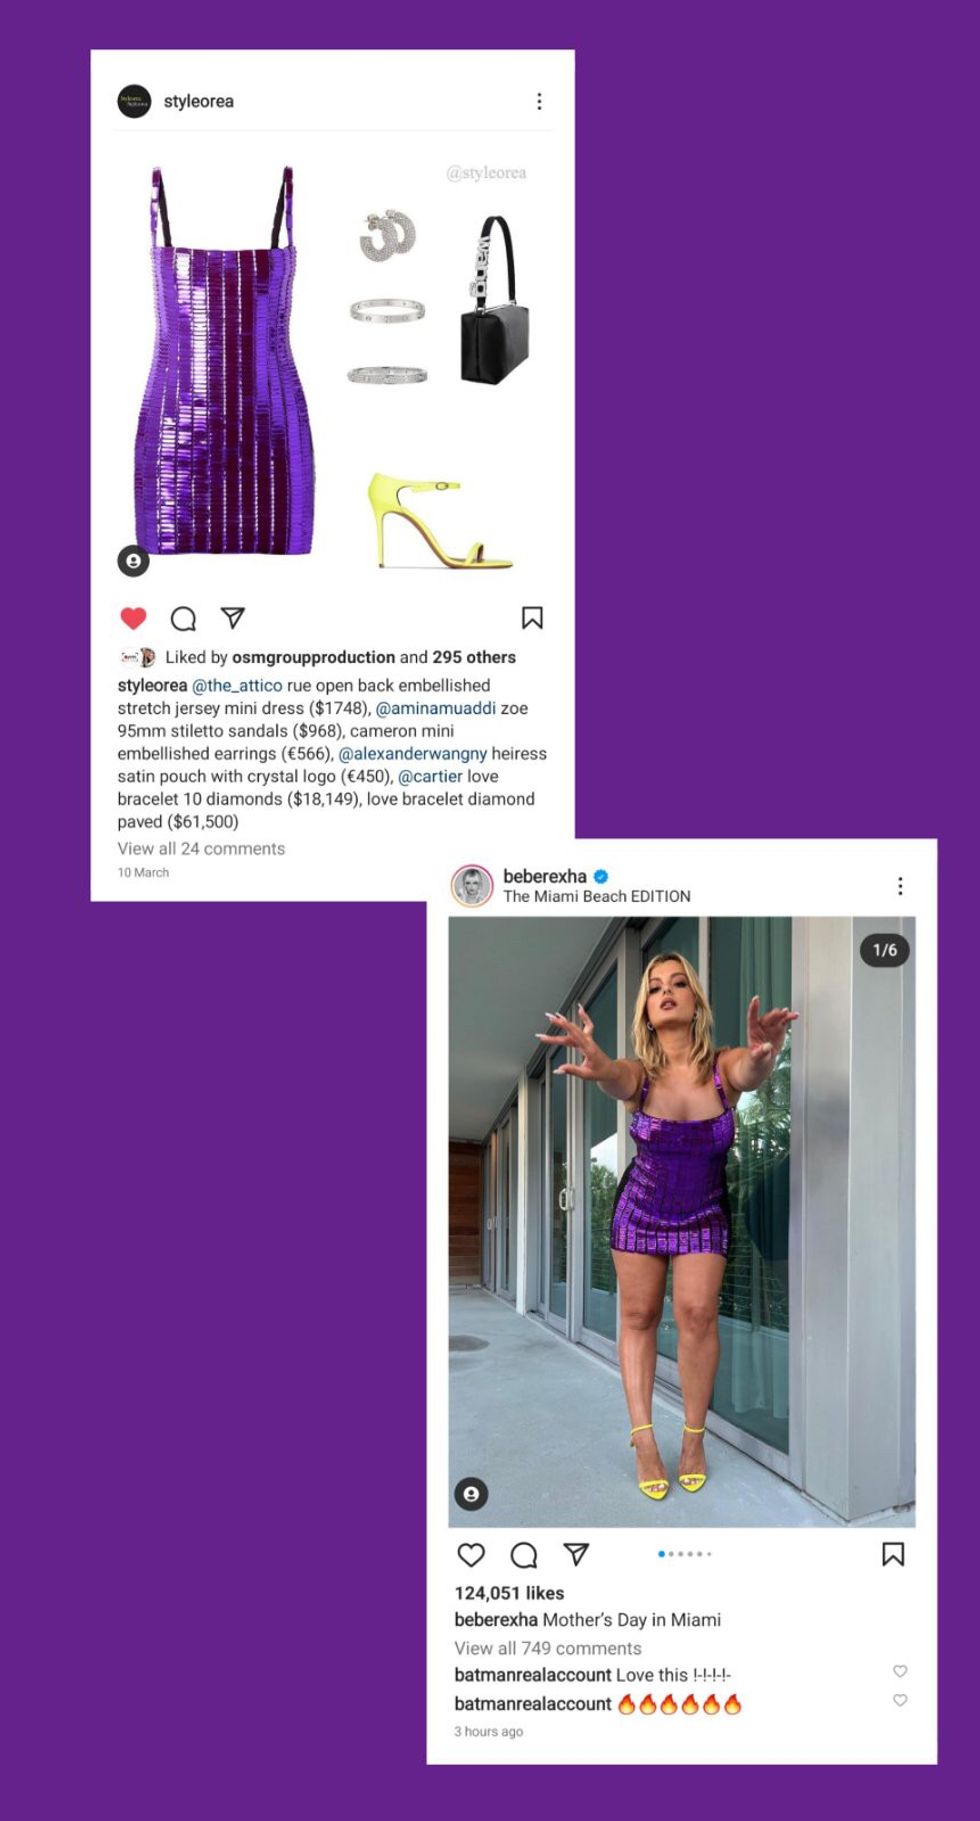Open the three-dot menu on styleorea post
The height and width of the screenshot is (1821, 980).
click(539, 101)
